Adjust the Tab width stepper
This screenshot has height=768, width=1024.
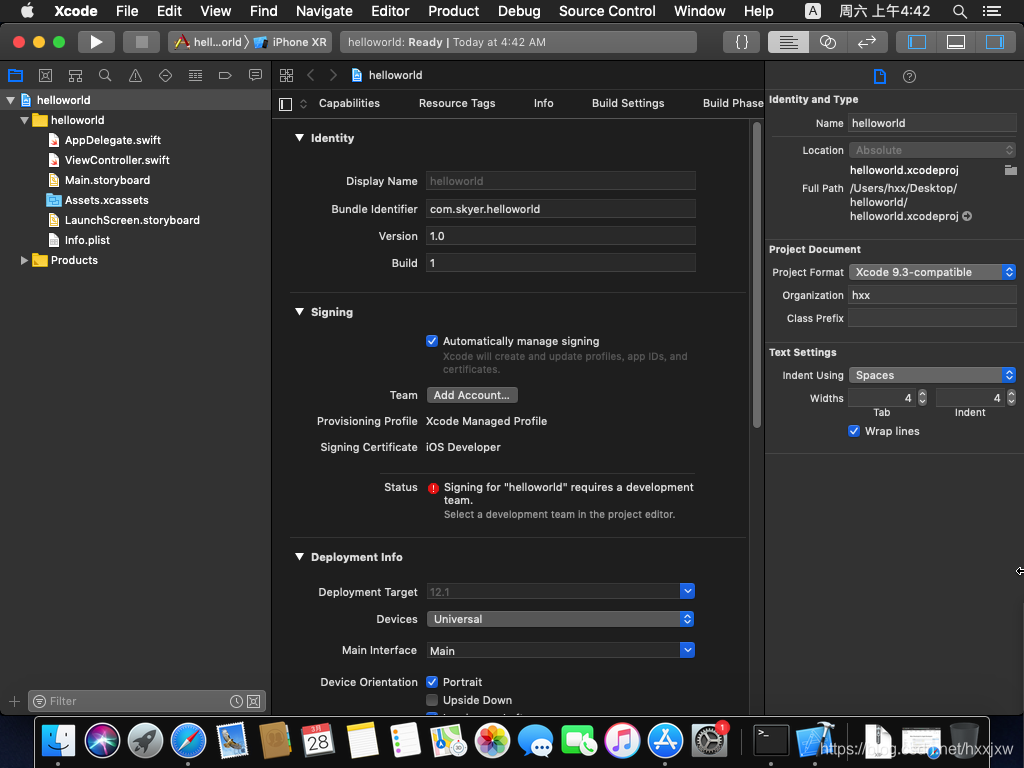pyautogui.click(x=922, y=398)
